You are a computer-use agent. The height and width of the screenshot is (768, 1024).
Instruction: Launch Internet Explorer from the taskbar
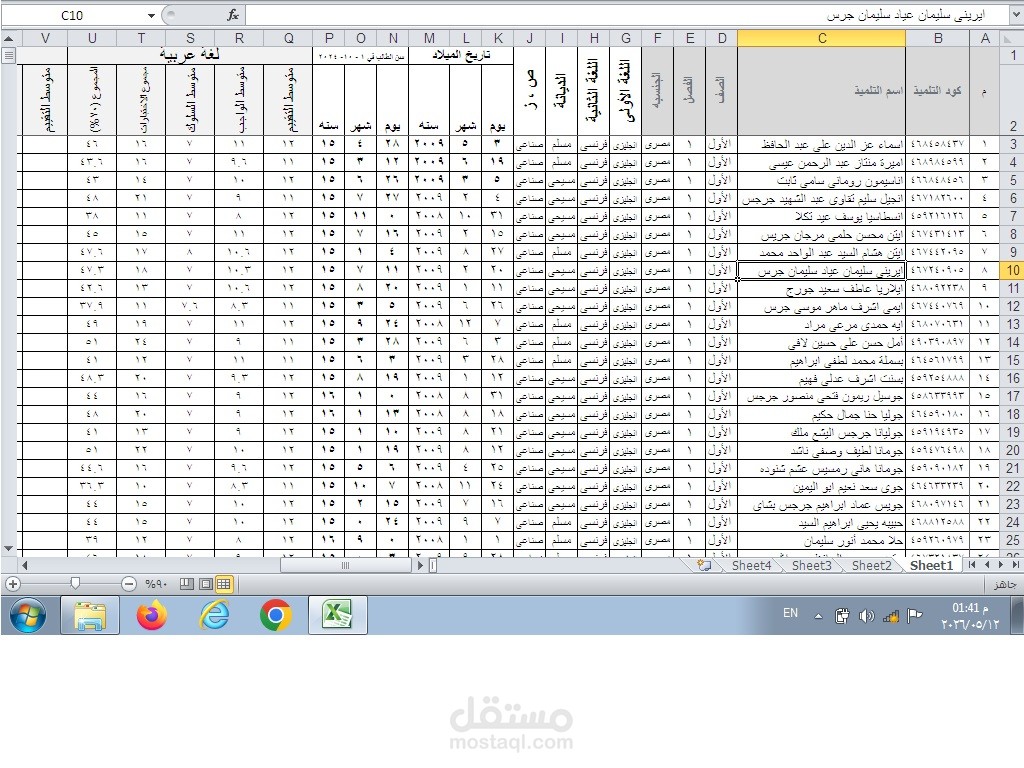click(214, 615)
